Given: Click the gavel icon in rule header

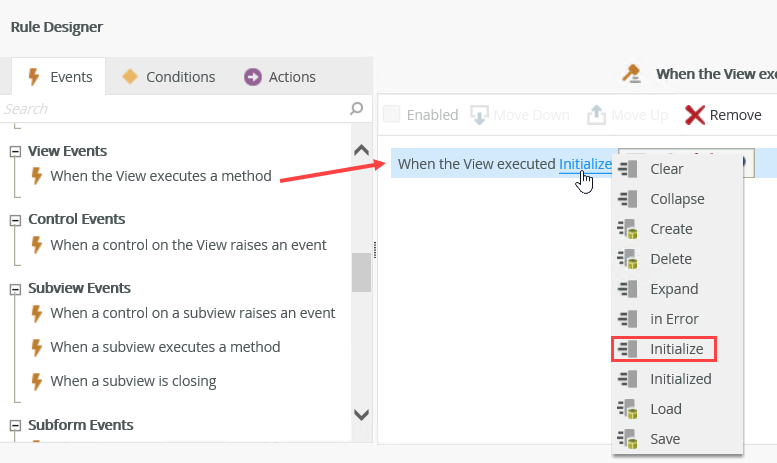Looking at the screenshot, I should coord(631,73).
